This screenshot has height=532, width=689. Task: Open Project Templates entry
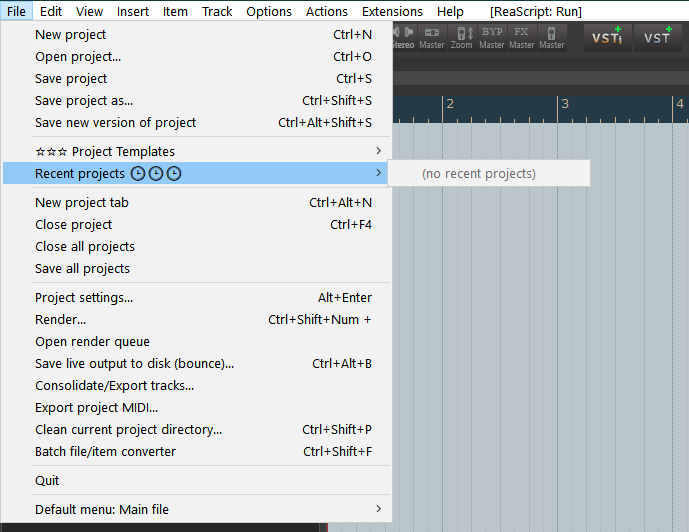(196, 151)
